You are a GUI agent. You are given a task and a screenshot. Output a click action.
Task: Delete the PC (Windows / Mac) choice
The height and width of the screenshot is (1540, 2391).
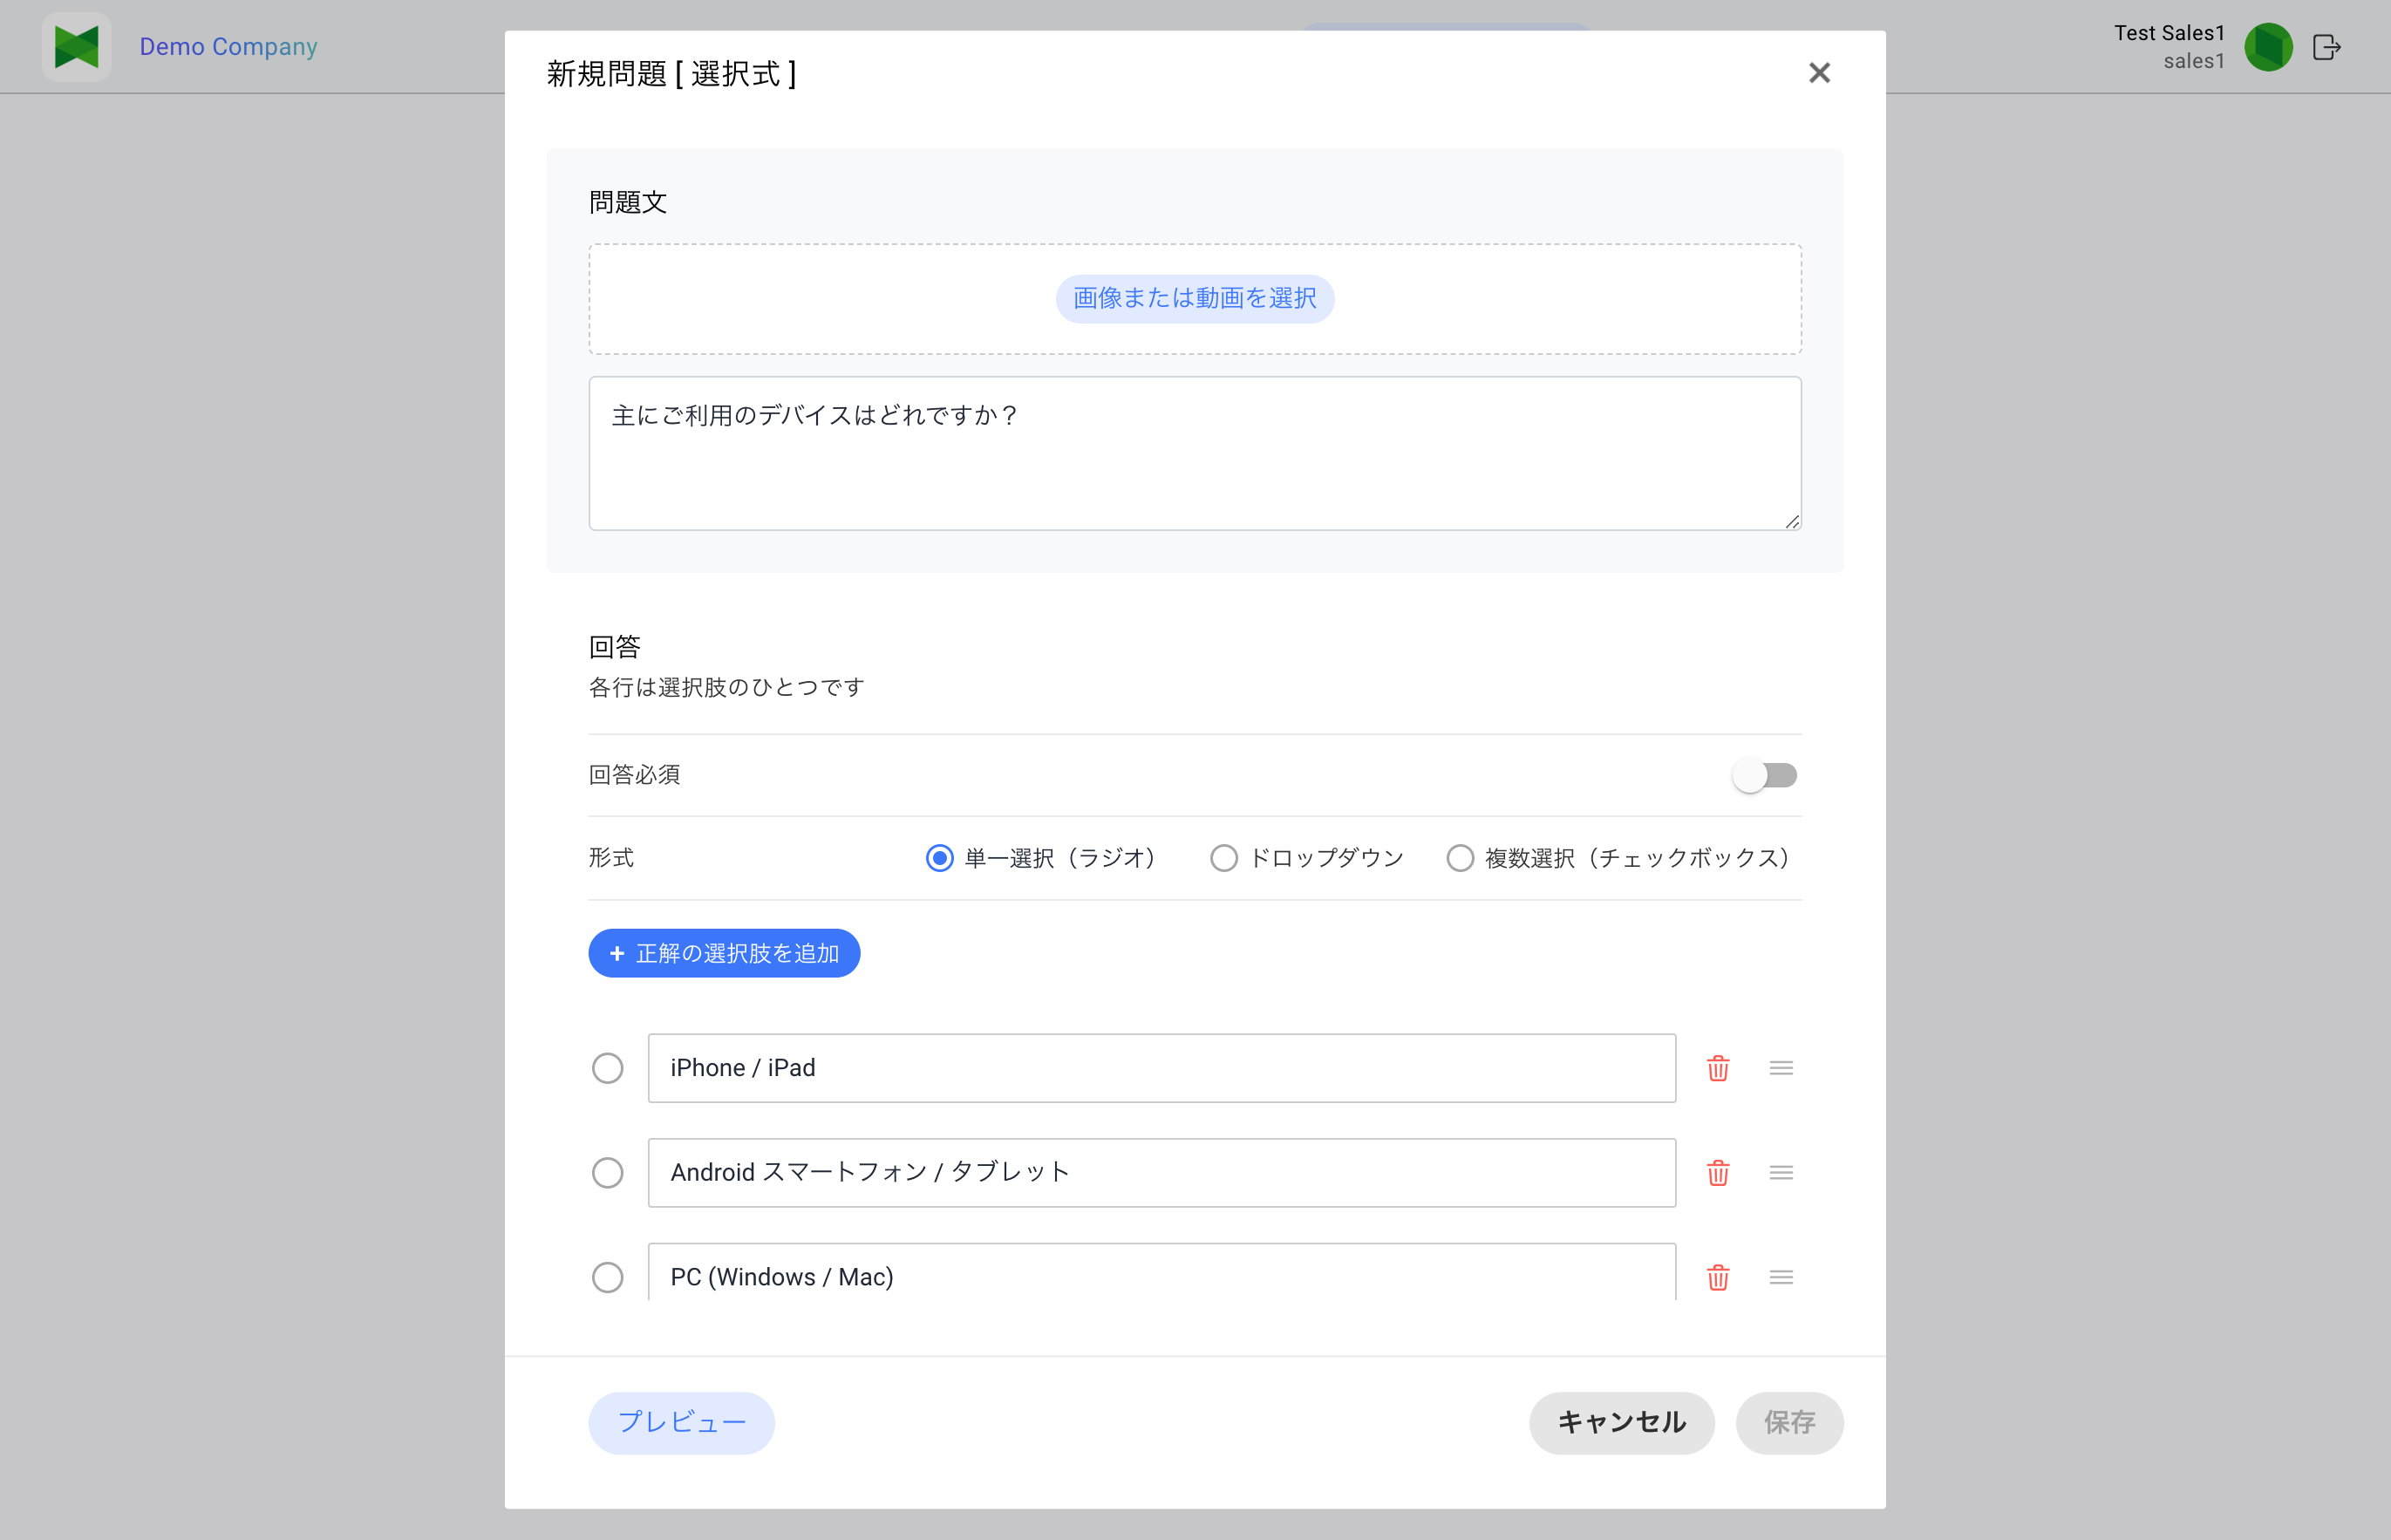click(1718, 1277)
